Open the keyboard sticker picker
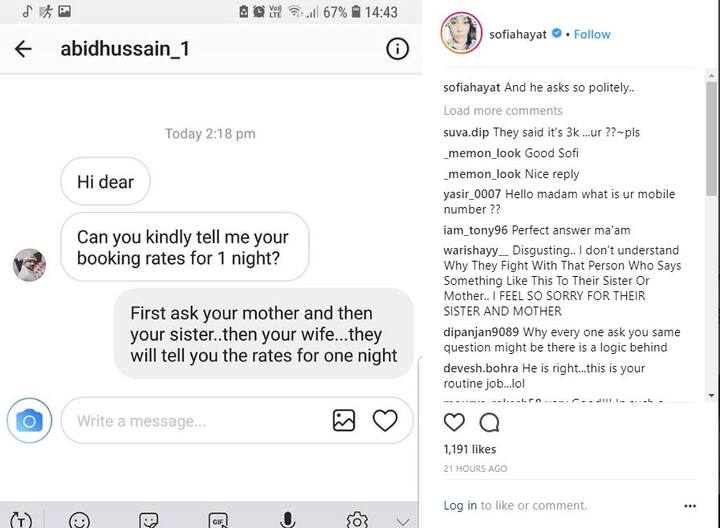 coord(149,520)
